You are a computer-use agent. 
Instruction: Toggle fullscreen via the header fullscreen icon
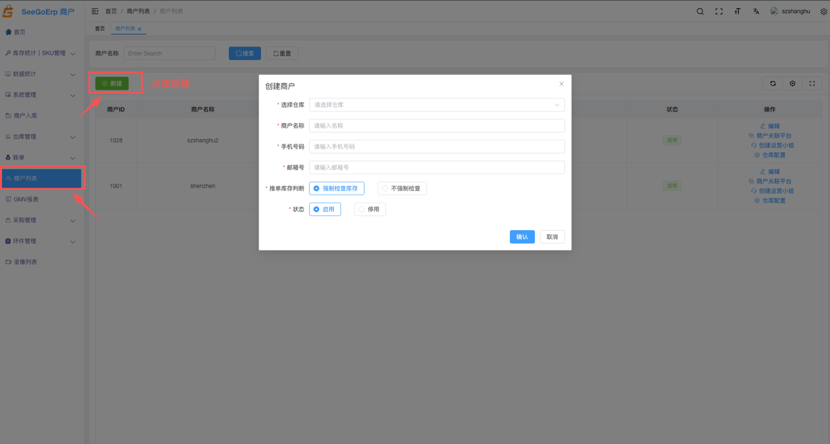pos(719,11)
